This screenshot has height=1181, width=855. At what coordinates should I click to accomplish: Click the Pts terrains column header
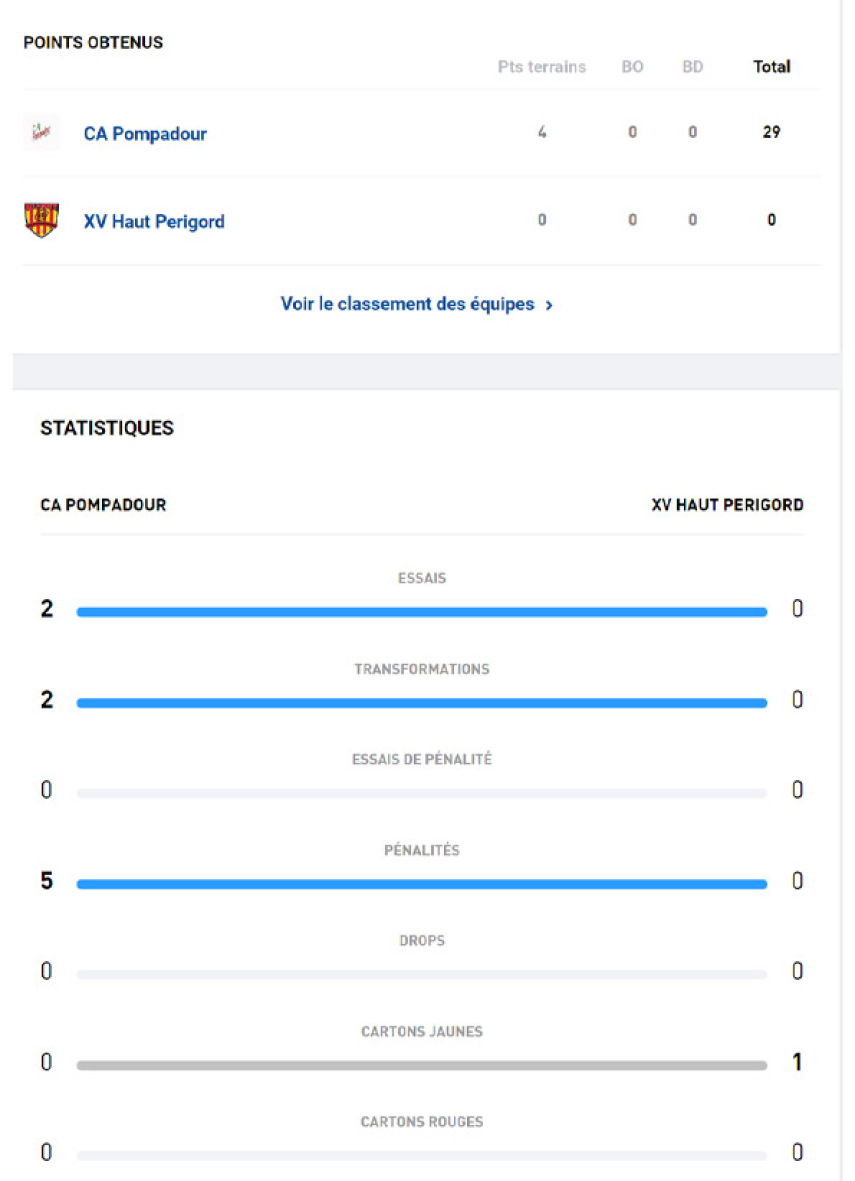pyautogui.click(x=542, y=67)
